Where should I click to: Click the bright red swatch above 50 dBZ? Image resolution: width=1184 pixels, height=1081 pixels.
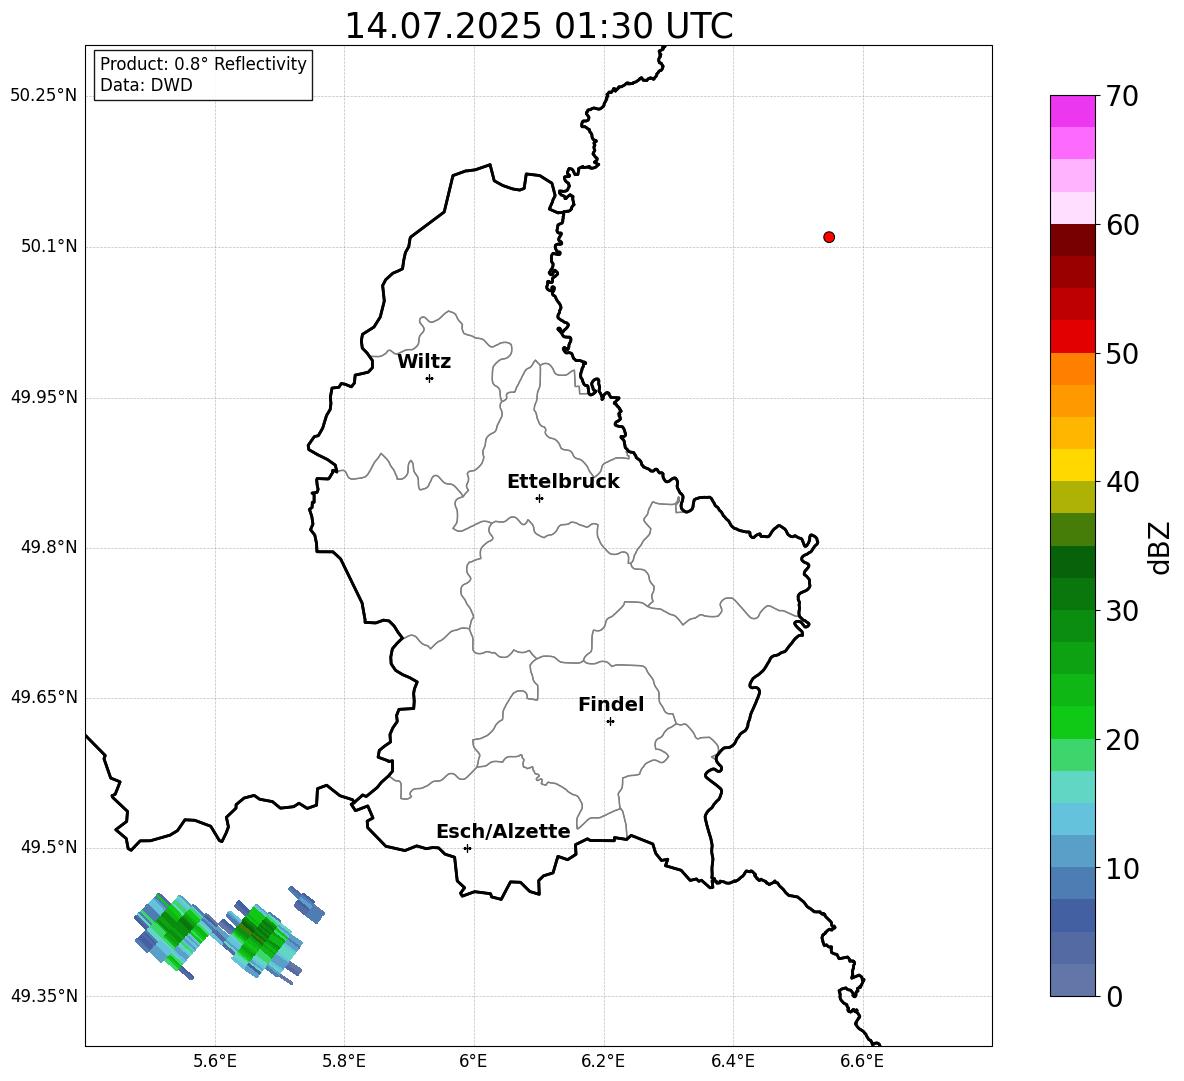pyautogui.click(x=1073, y=337)
